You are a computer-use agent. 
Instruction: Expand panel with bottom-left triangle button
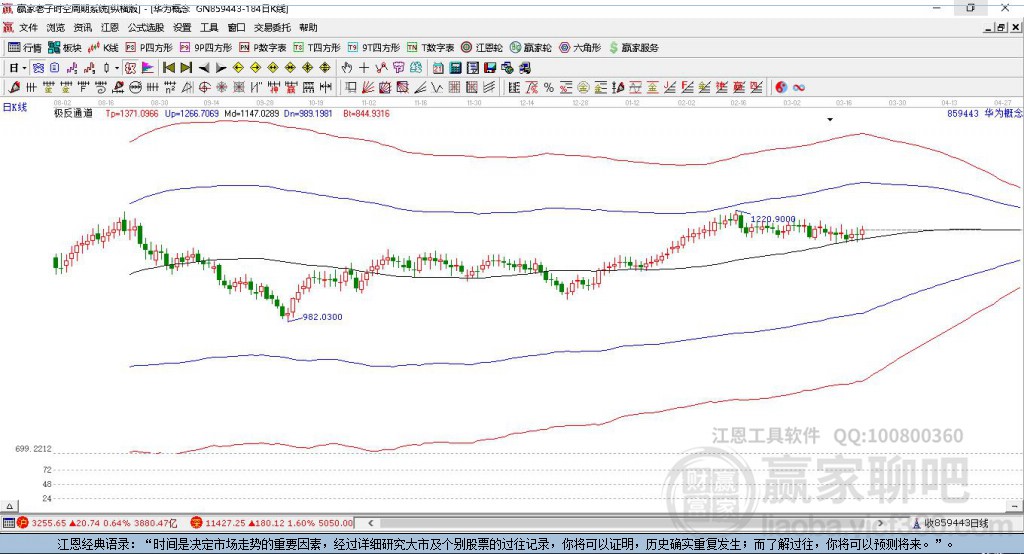(x=9, y=506)
